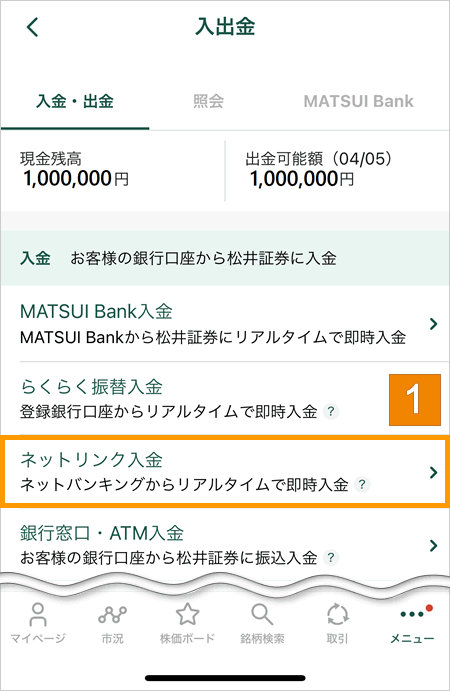Tap help icon beside ネットリンク入金 description
This screenshot has width=450, height=691.
click(x=362, y=485)
